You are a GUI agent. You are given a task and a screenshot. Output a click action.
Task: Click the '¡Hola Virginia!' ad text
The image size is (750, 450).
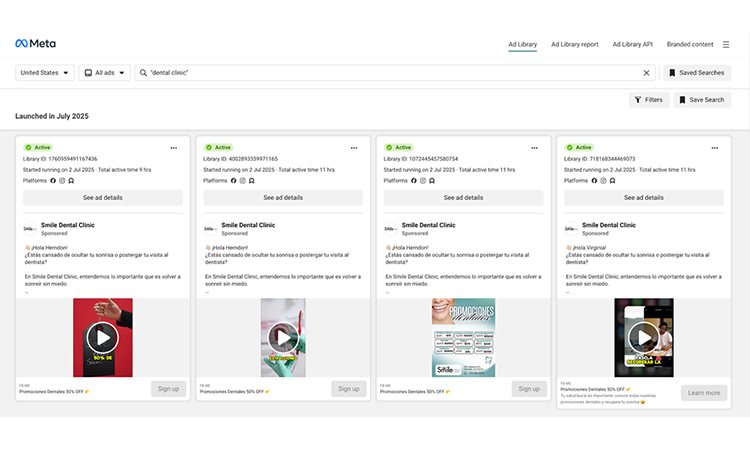pyautogui.click(x=586, y=248)
